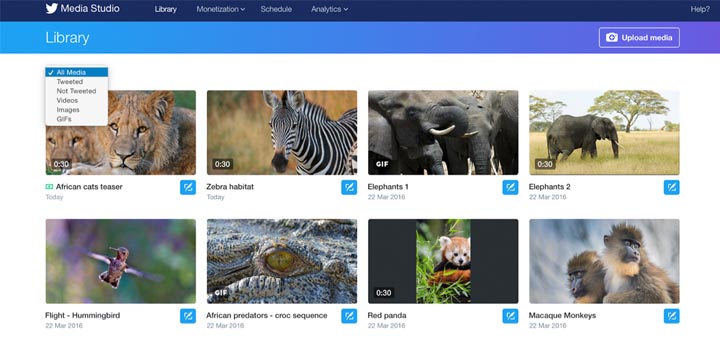This screenshot has width=720, height=360.
Task: Expand the Monetization menu
Action: tap(220, 9)
